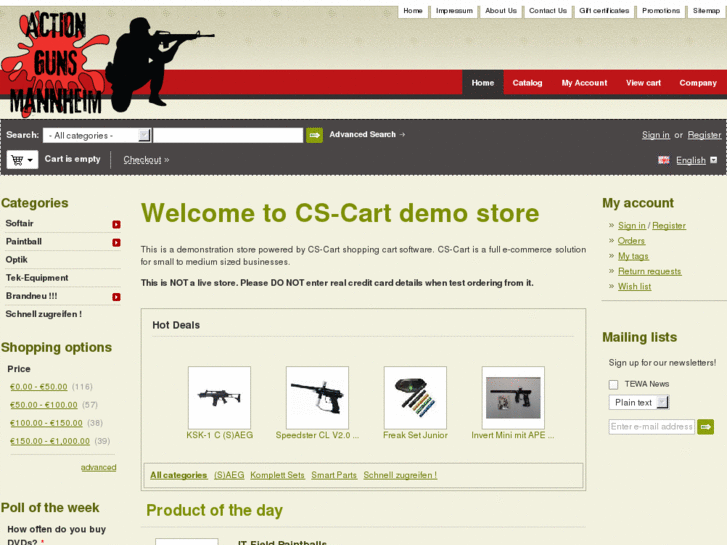The width and height of the screenshot is (727, 545).
Task: Open the KSK-1 C (S)AEG product thumbnail
Action: 219,398
